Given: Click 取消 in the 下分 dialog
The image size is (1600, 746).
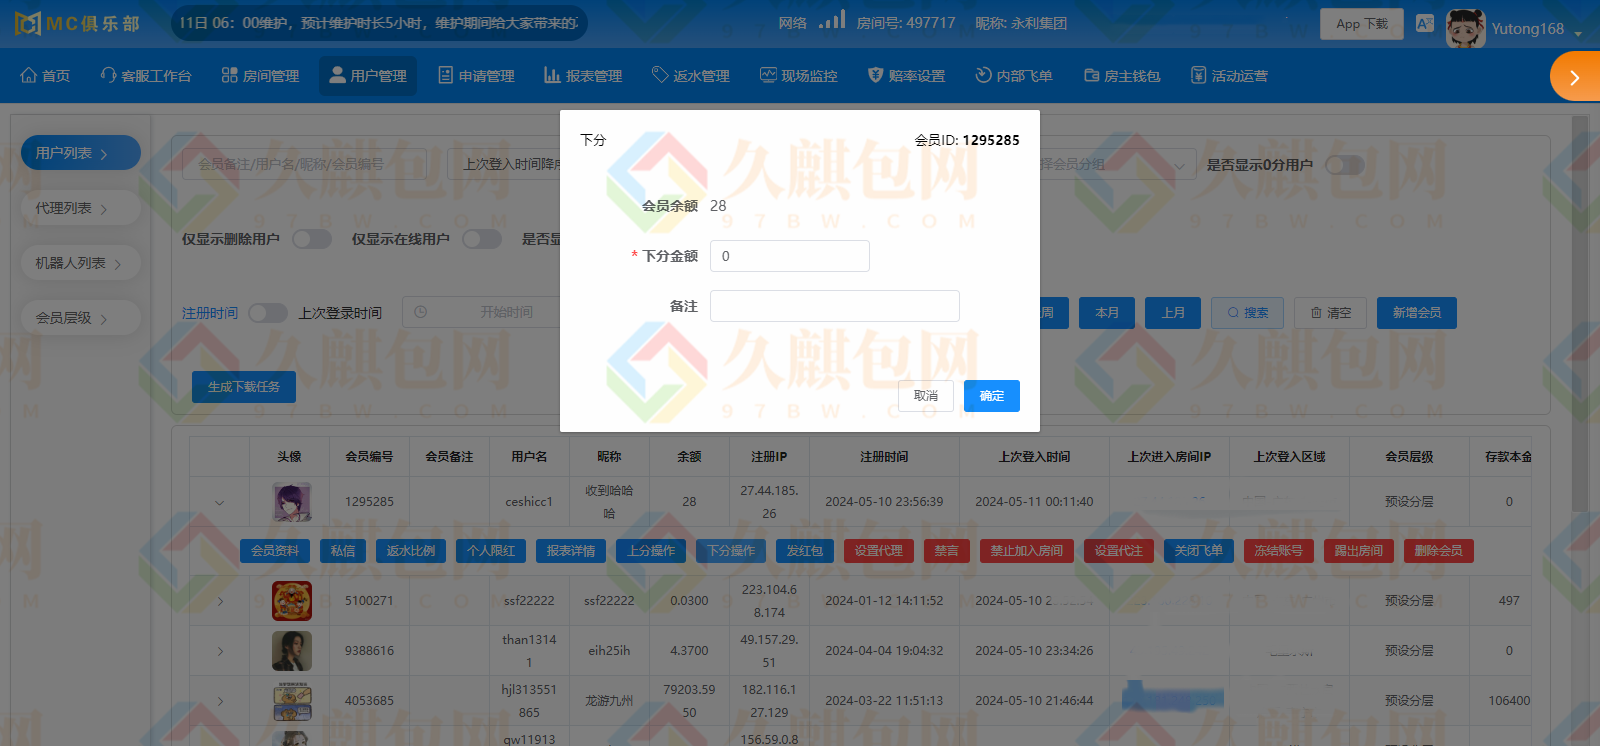Looking at the screenshot, I should click(x=926, y=396).
